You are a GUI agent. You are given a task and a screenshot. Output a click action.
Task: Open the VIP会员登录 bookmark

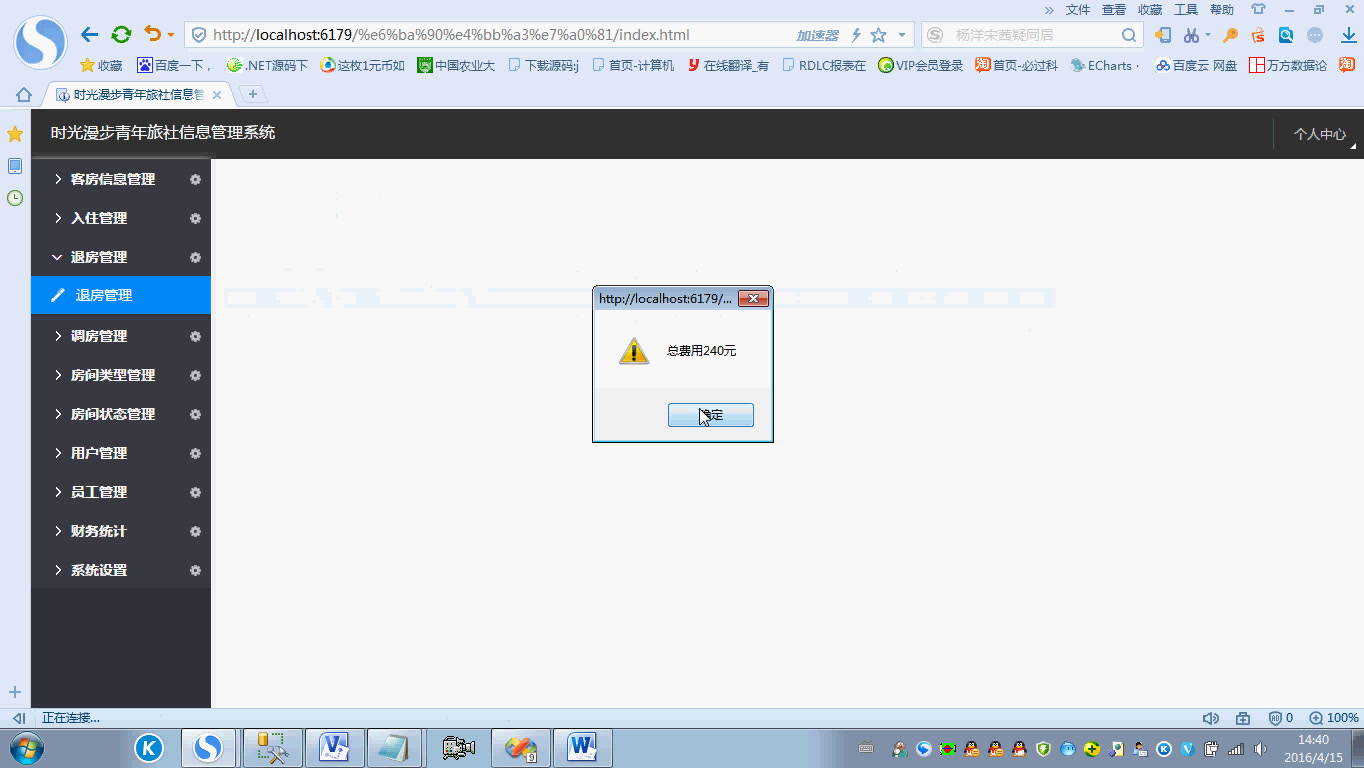921,65
